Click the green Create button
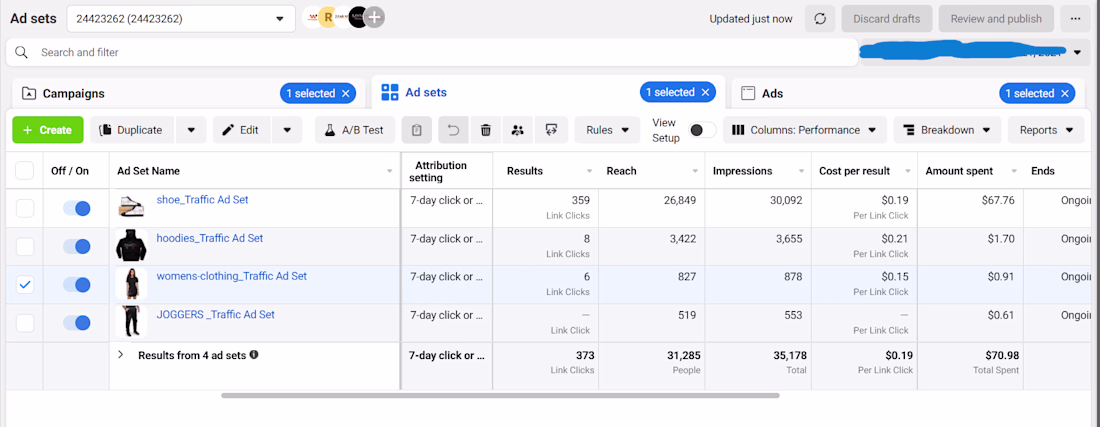The image size is (1100, 427). point(48,130)
